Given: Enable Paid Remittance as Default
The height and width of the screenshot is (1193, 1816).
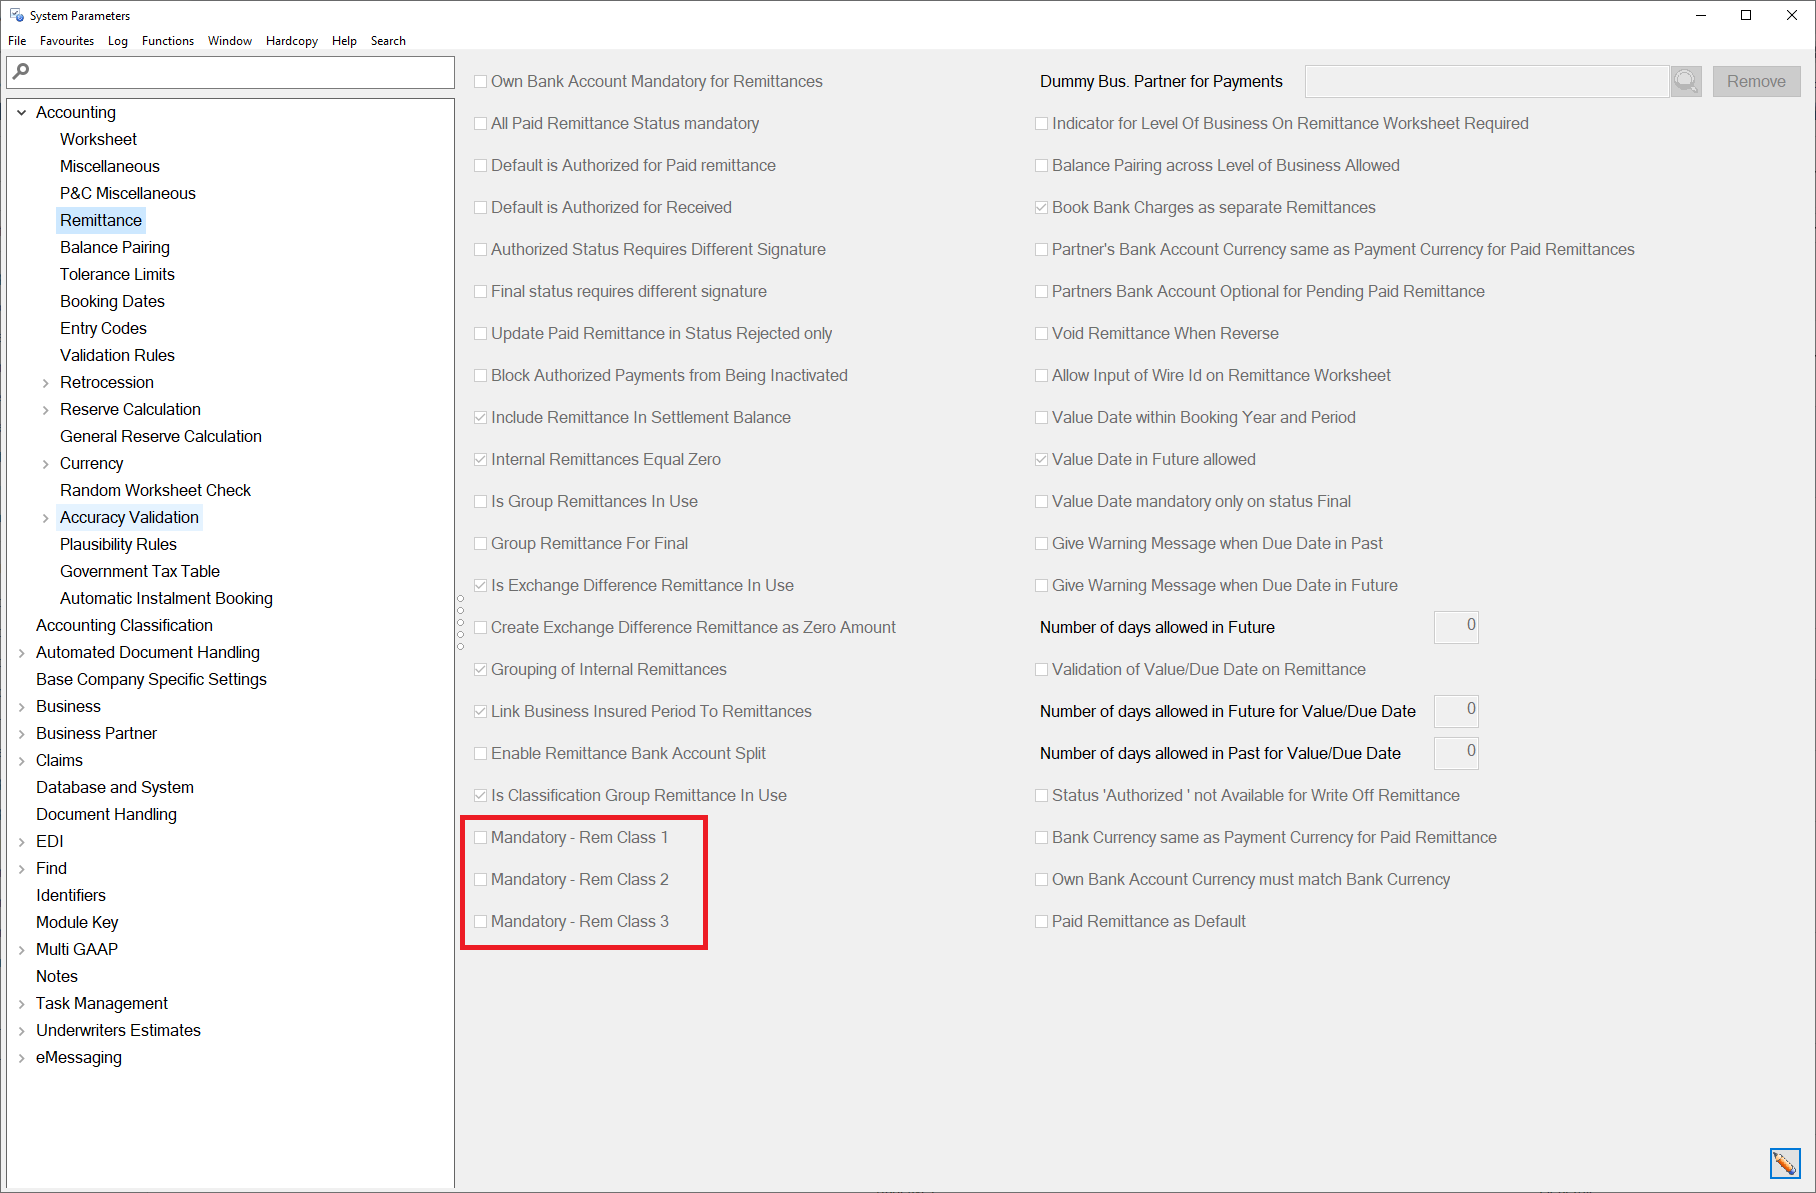Looking at the screenshot, I should 1041,921.
